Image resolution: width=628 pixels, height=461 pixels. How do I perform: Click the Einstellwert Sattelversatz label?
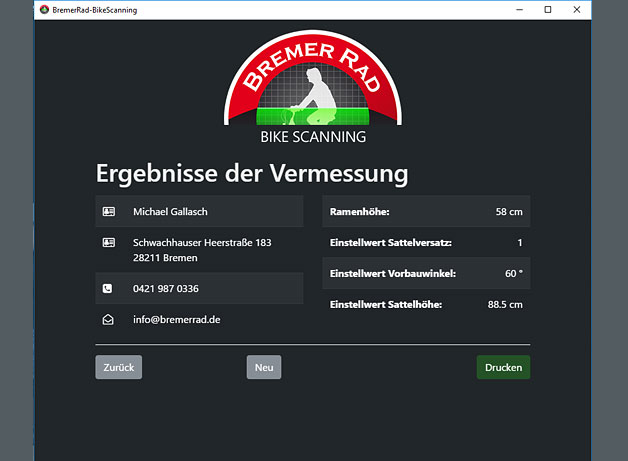pos(391,242)
